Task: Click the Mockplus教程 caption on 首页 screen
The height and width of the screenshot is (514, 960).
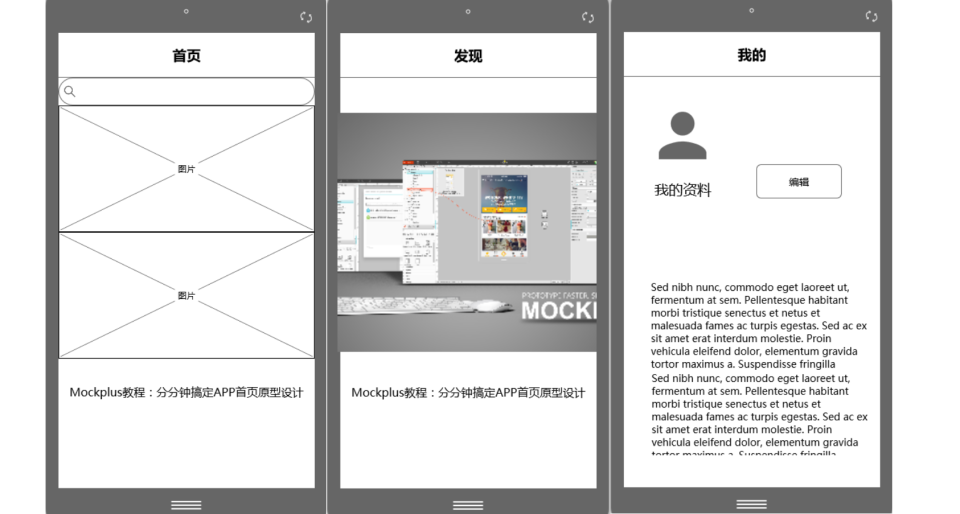Action: (x=186, y=392)
